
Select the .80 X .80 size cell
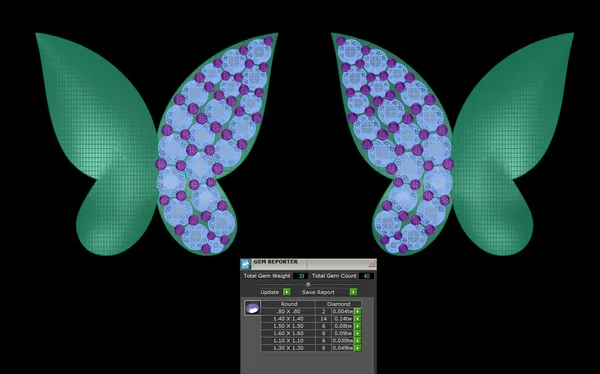pos(288,311)
